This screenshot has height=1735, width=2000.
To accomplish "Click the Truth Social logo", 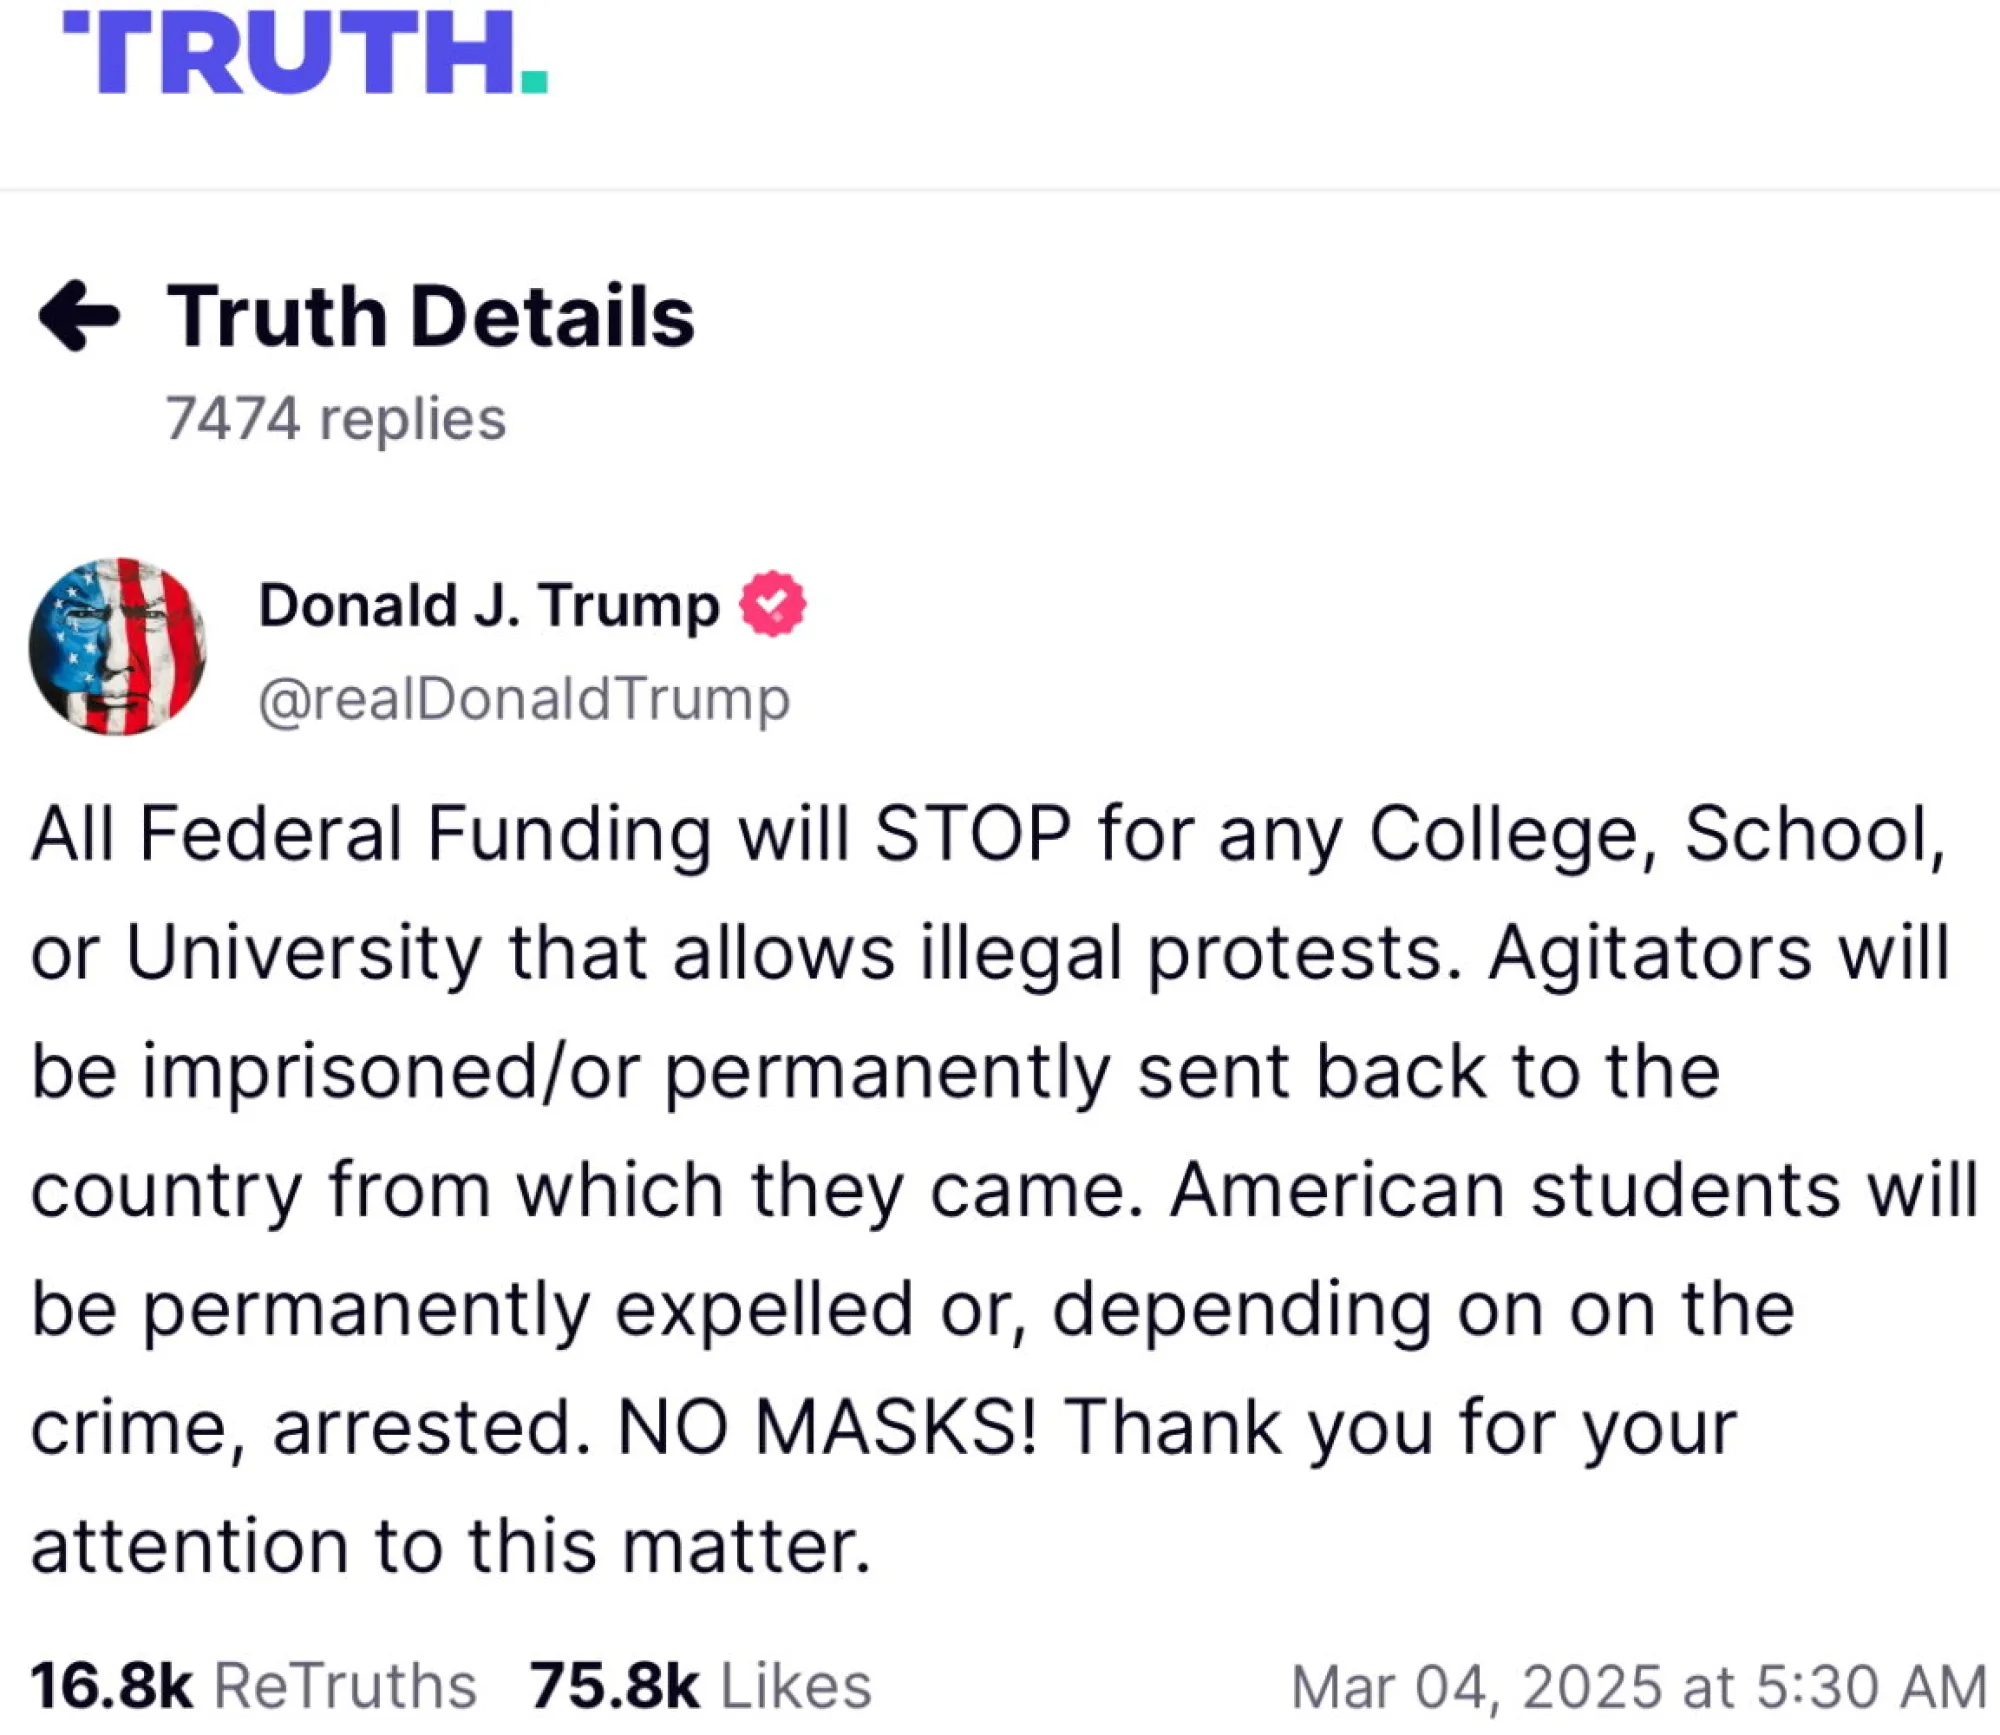I will coord(305,53).
